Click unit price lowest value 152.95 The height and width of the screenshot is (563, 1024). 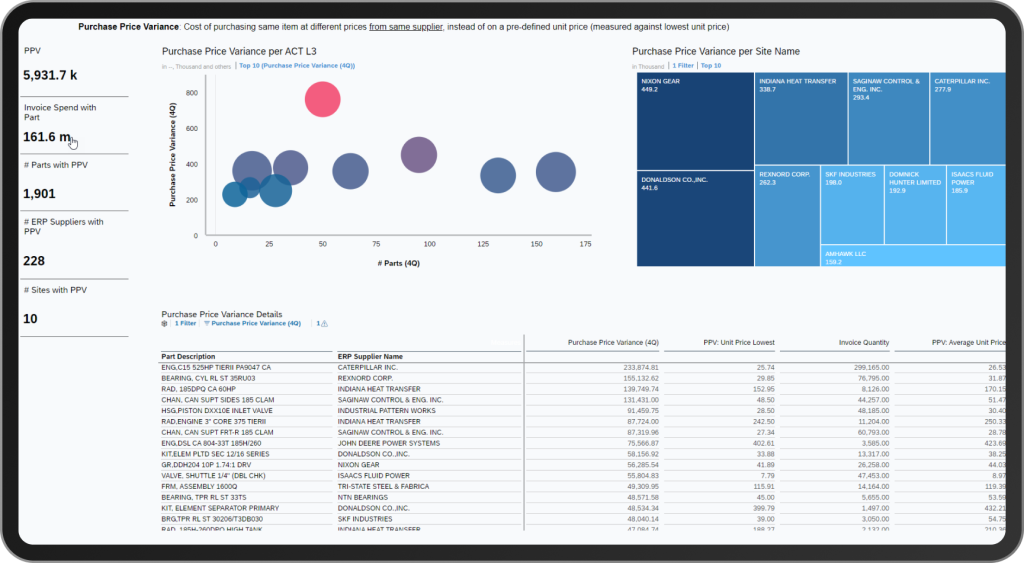[764, 389]
